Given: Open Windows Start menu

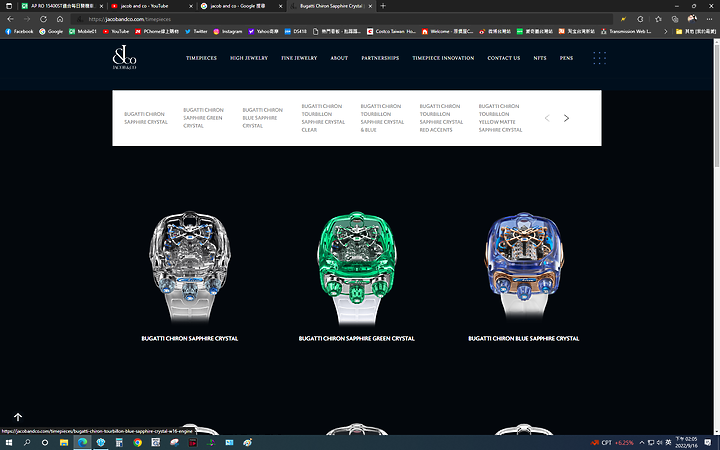Looking at the screenshot, I should (x=9, y=442).
